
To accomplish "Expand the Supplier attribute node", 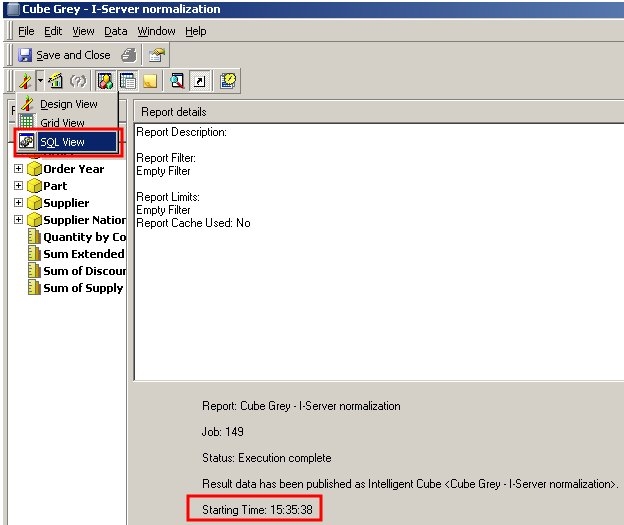I will [18, 203].
